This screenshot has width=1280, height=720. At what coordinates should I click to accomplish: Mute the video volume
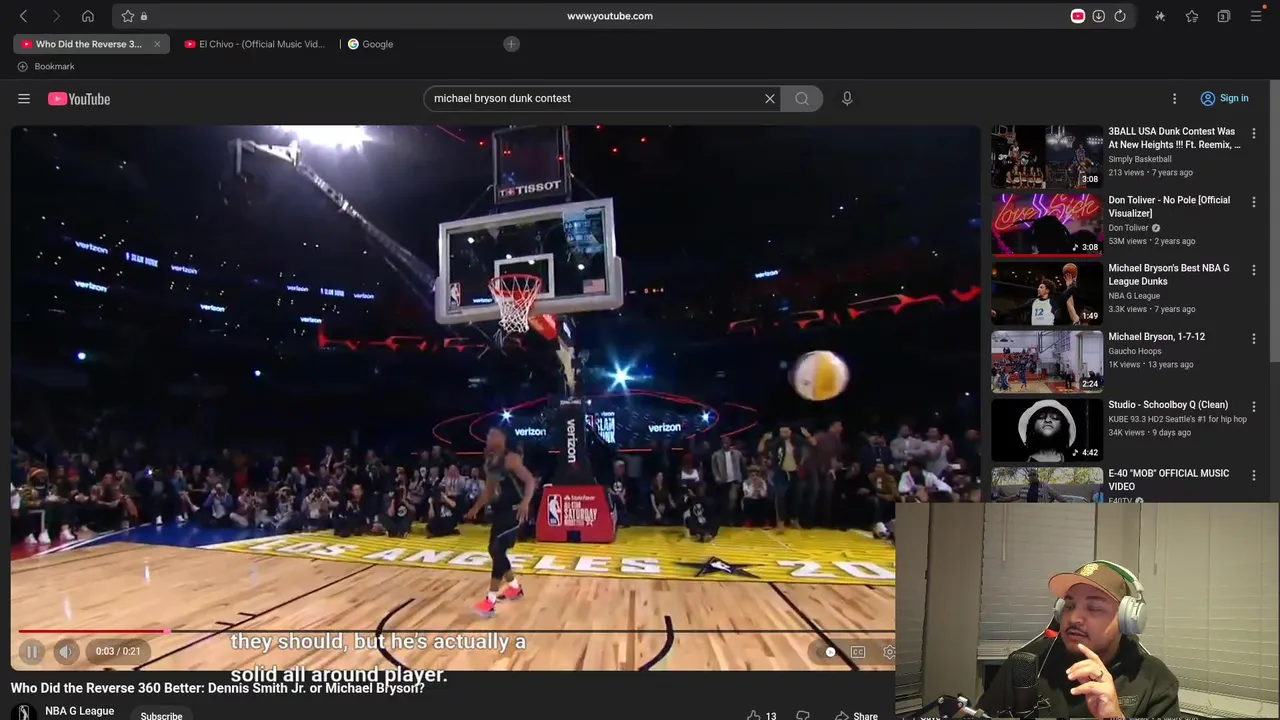(x=66, y=651)
